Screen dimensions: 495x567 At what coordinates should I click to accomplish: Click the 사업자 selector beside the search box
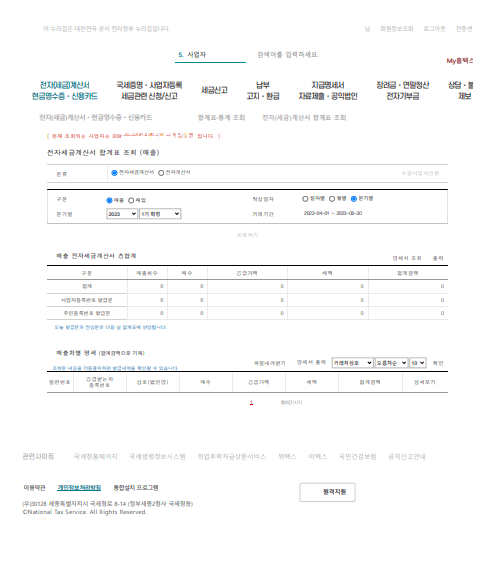(210, 55)
